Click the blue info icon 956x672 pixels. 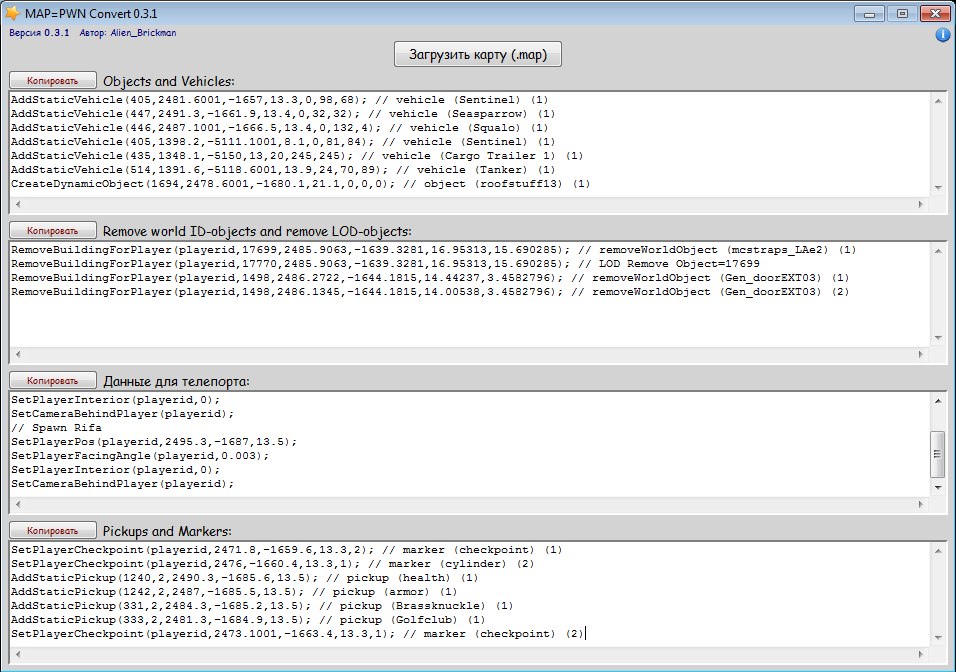[x=942, y=35]
